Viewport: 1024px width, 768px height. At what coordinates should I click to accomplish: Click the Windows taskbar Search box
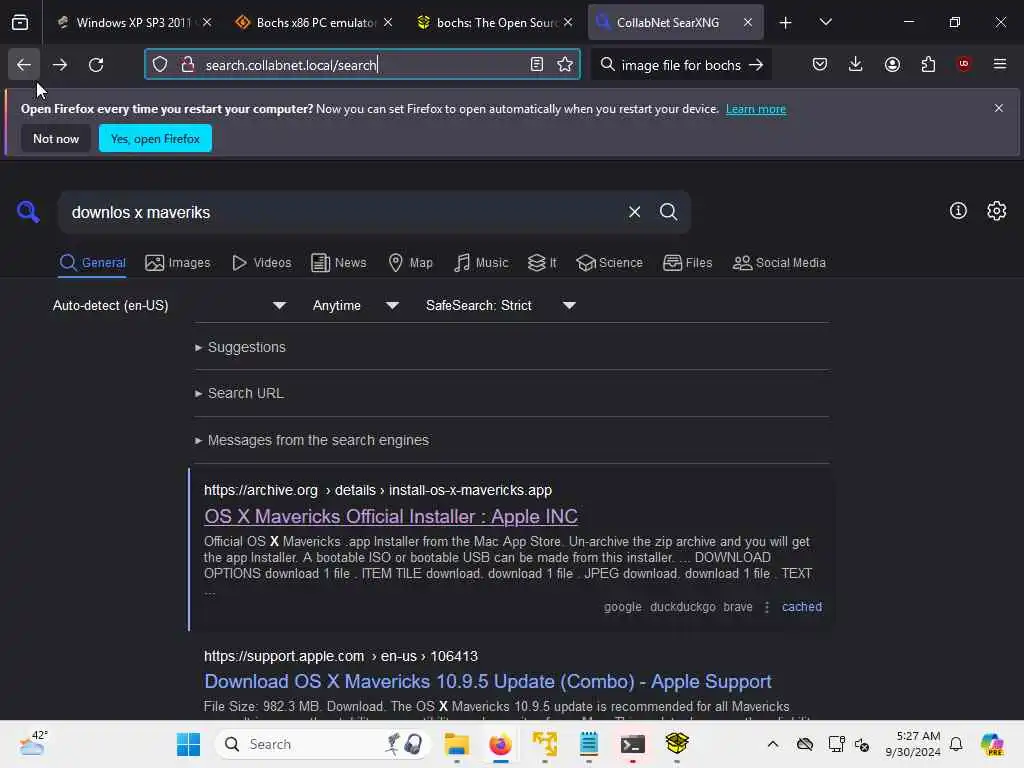[323, 744]
